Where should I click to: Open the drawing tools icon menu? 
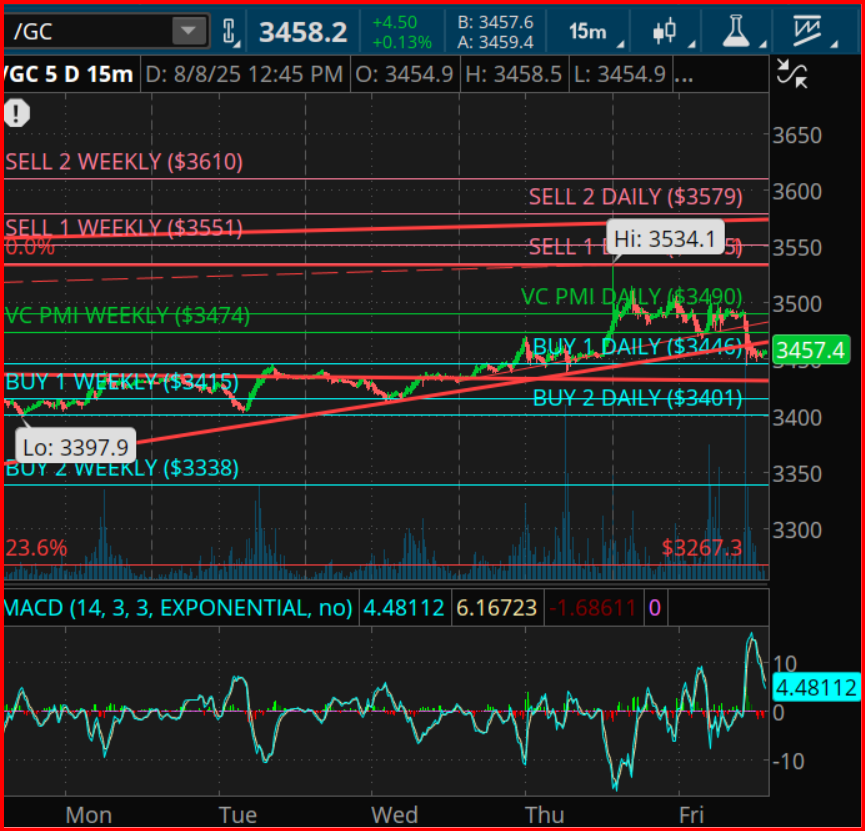808,32
